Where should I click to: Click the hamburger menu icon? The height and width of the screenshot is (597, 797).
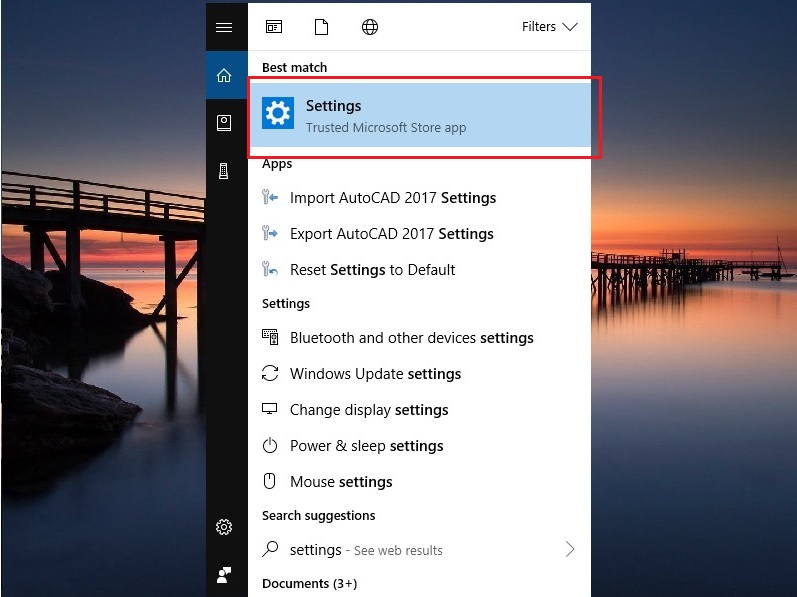(224, 27)
